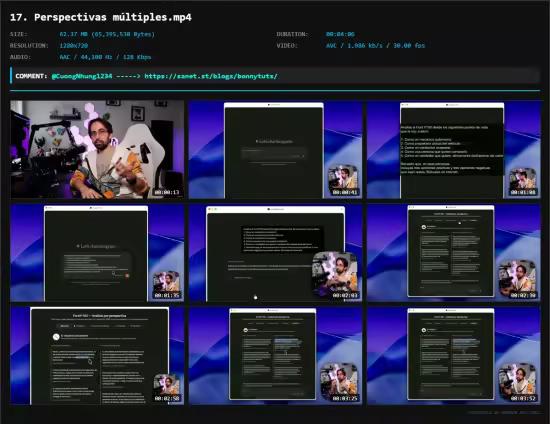Open the thumbnail at timestamp 00:00:13

click(x=97, y=150)
